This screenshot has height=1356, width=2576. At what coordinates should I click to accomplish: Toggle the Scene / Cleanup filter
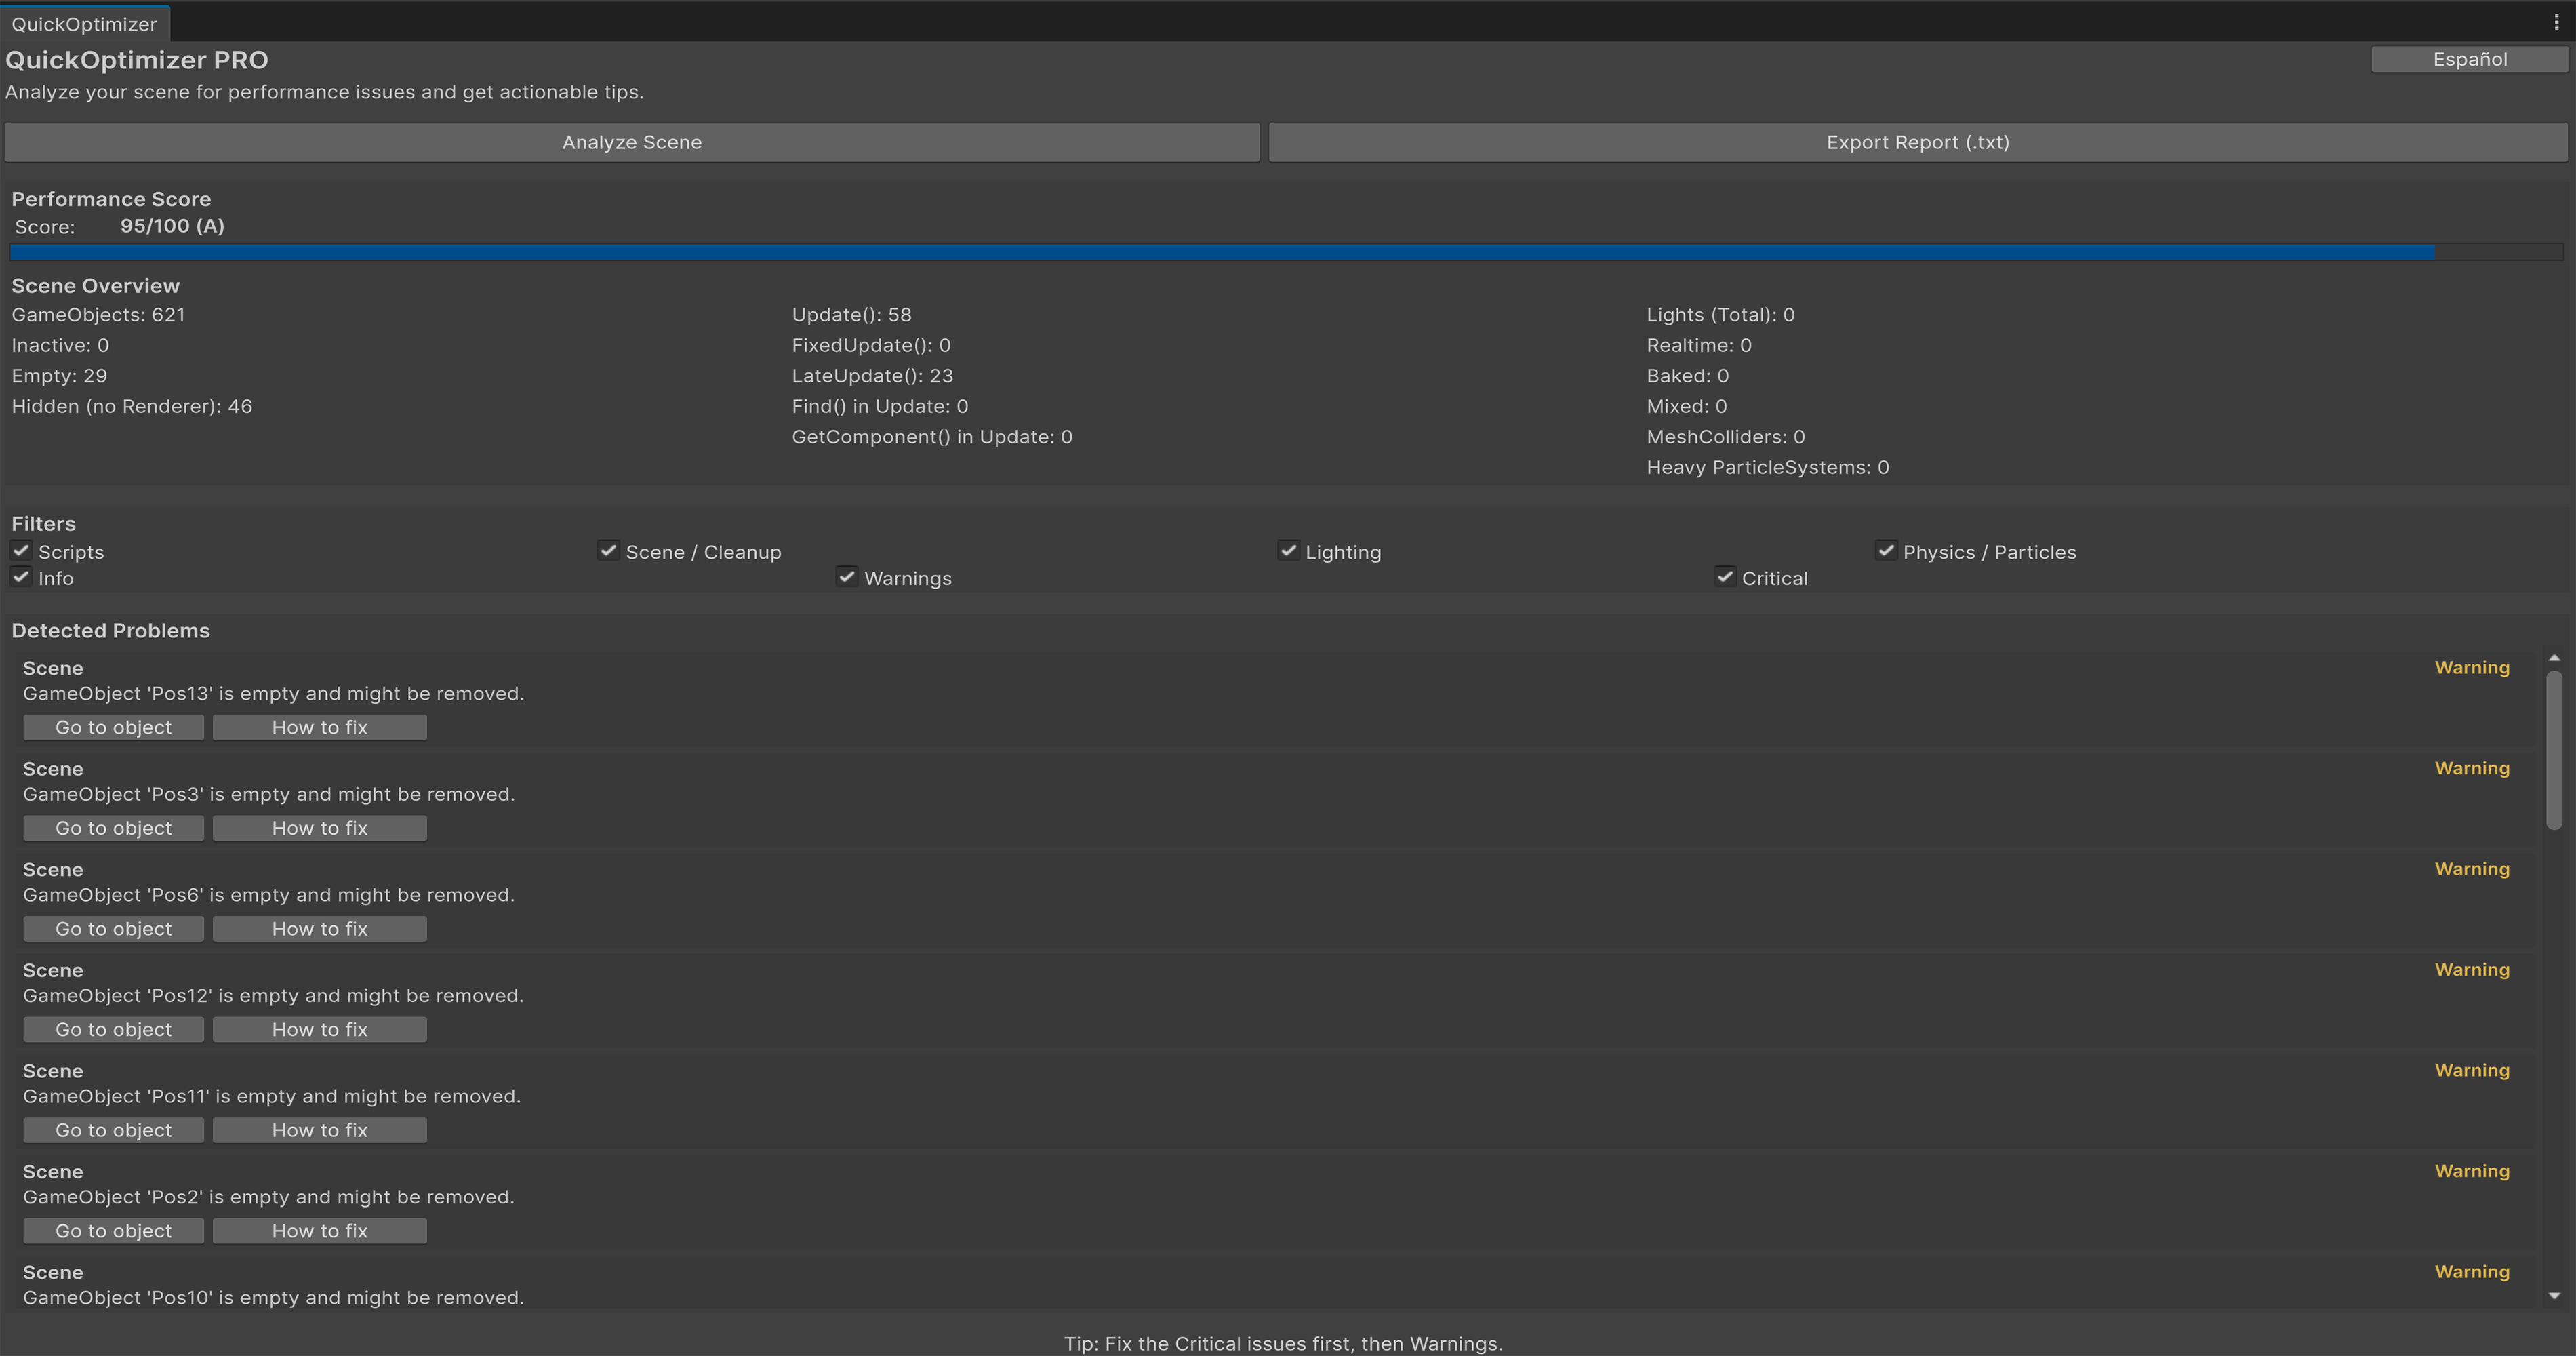[608, 551]
